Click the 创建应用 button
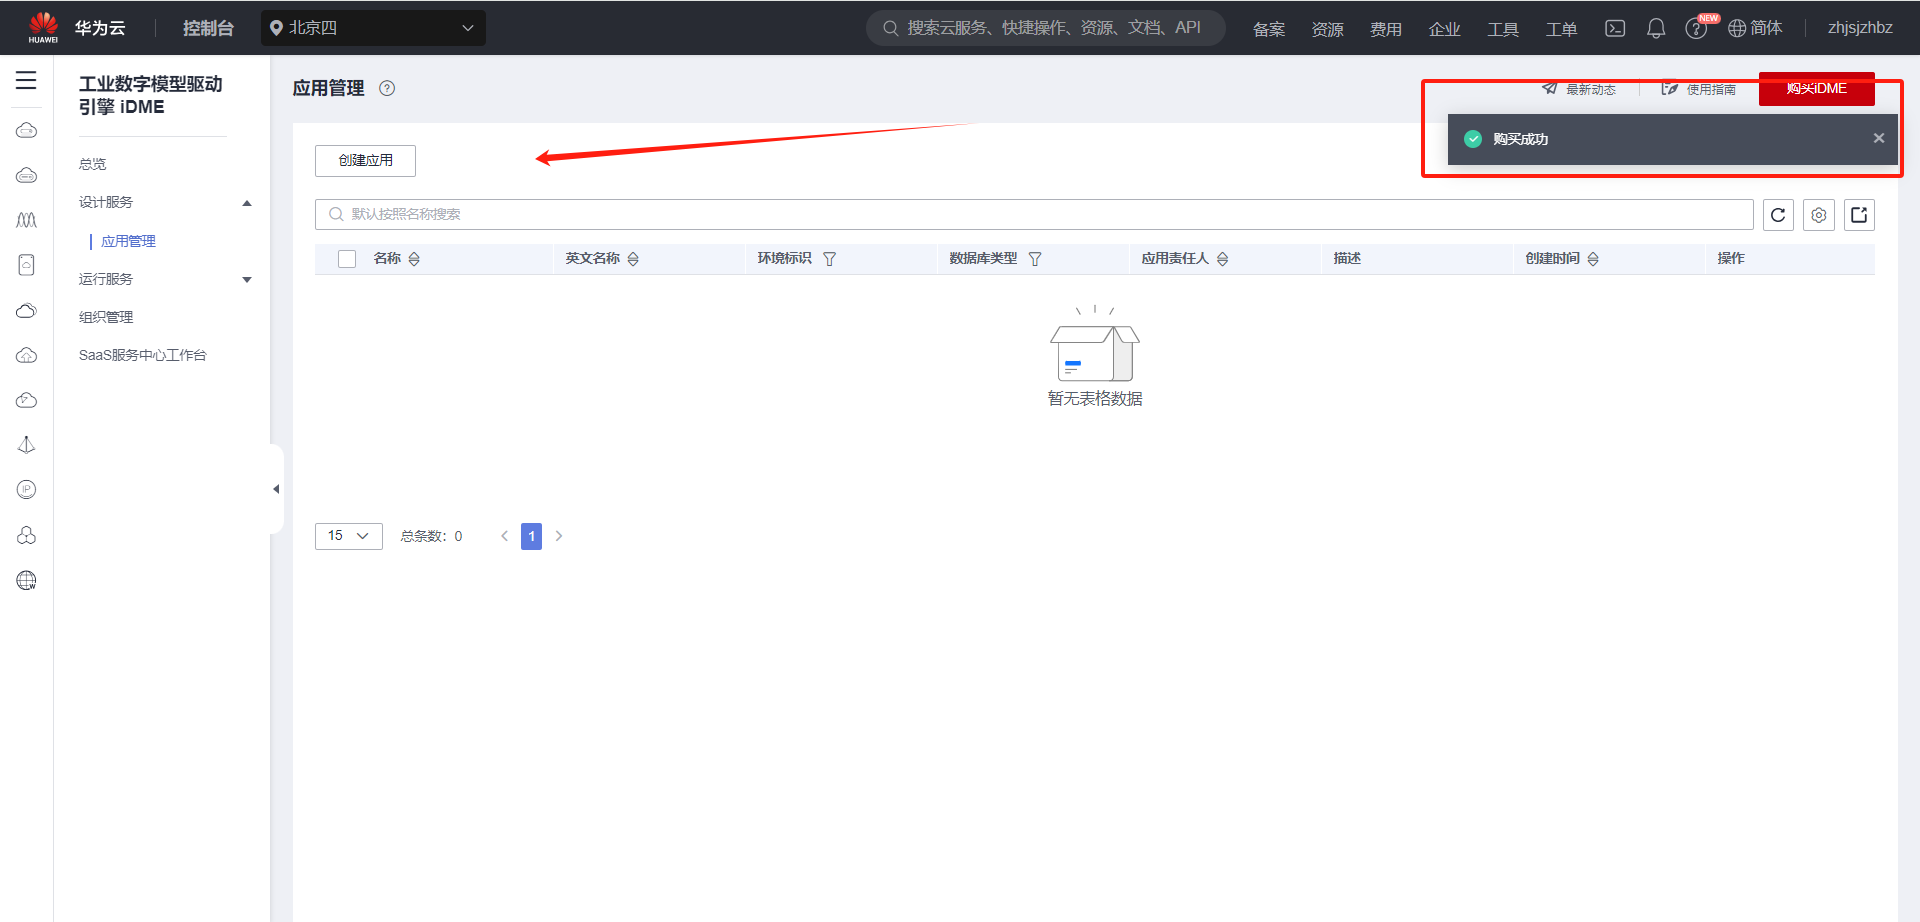Screen dimensions: 1920x922 tap(365, 160)
